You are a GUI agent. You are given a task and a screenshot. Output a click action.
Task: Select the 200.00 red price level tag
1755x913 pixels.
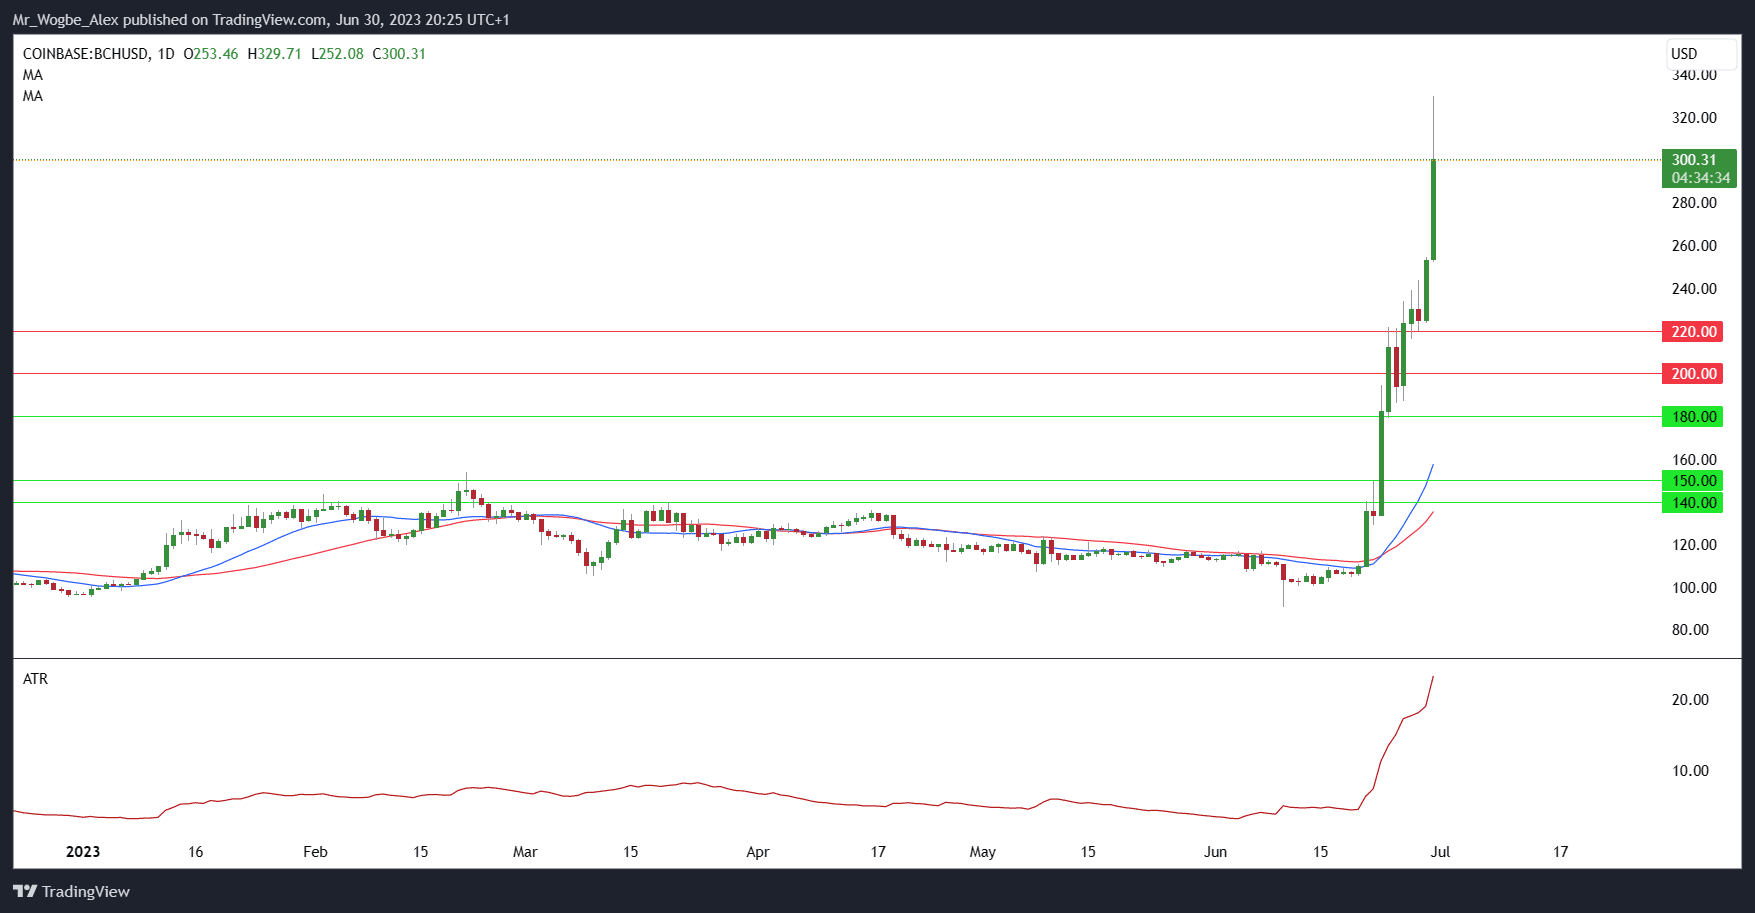pos(1693,374)
